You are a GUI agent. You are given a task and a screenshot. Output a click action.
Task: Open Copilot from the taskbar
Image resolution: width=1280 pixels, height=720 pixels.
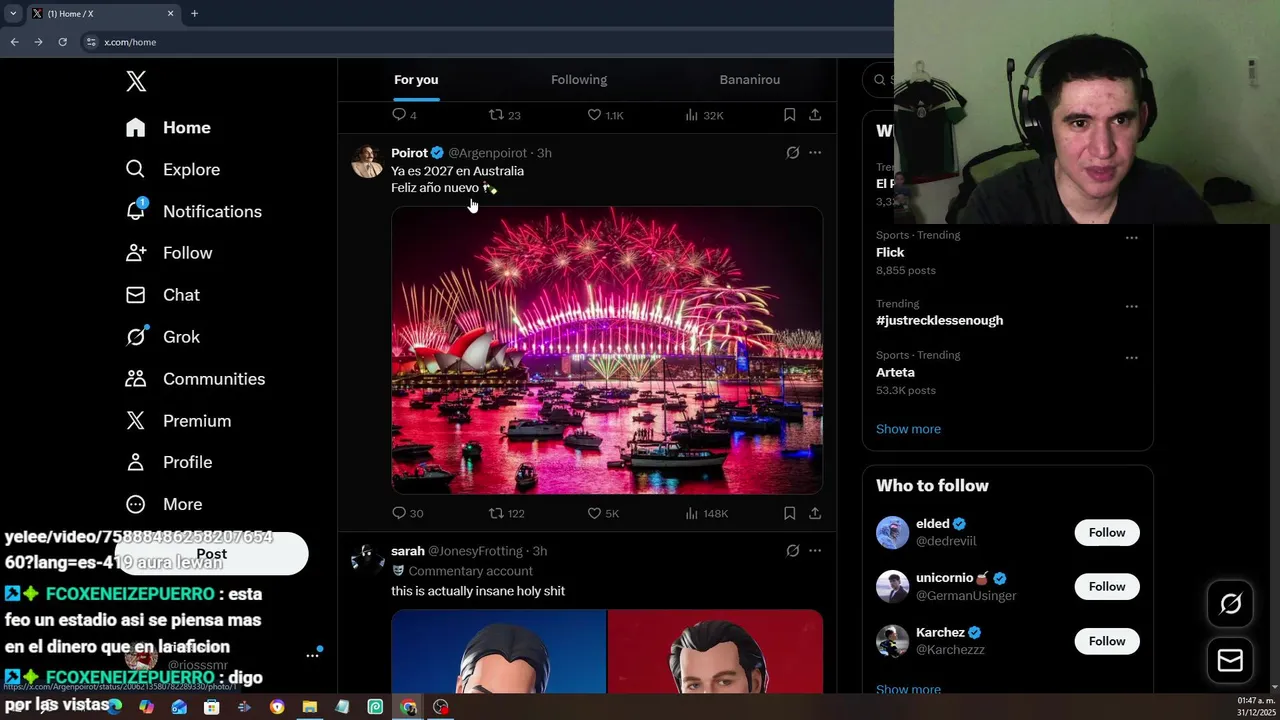point(147,707)
